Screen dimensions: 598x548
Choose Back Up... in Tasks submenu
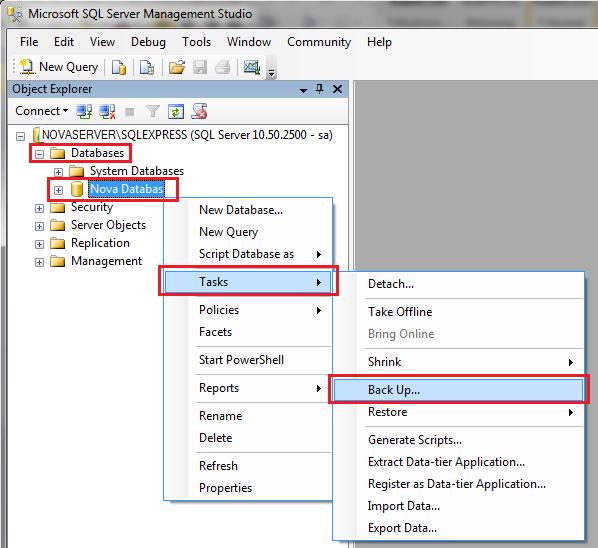(x=459, y=390)
